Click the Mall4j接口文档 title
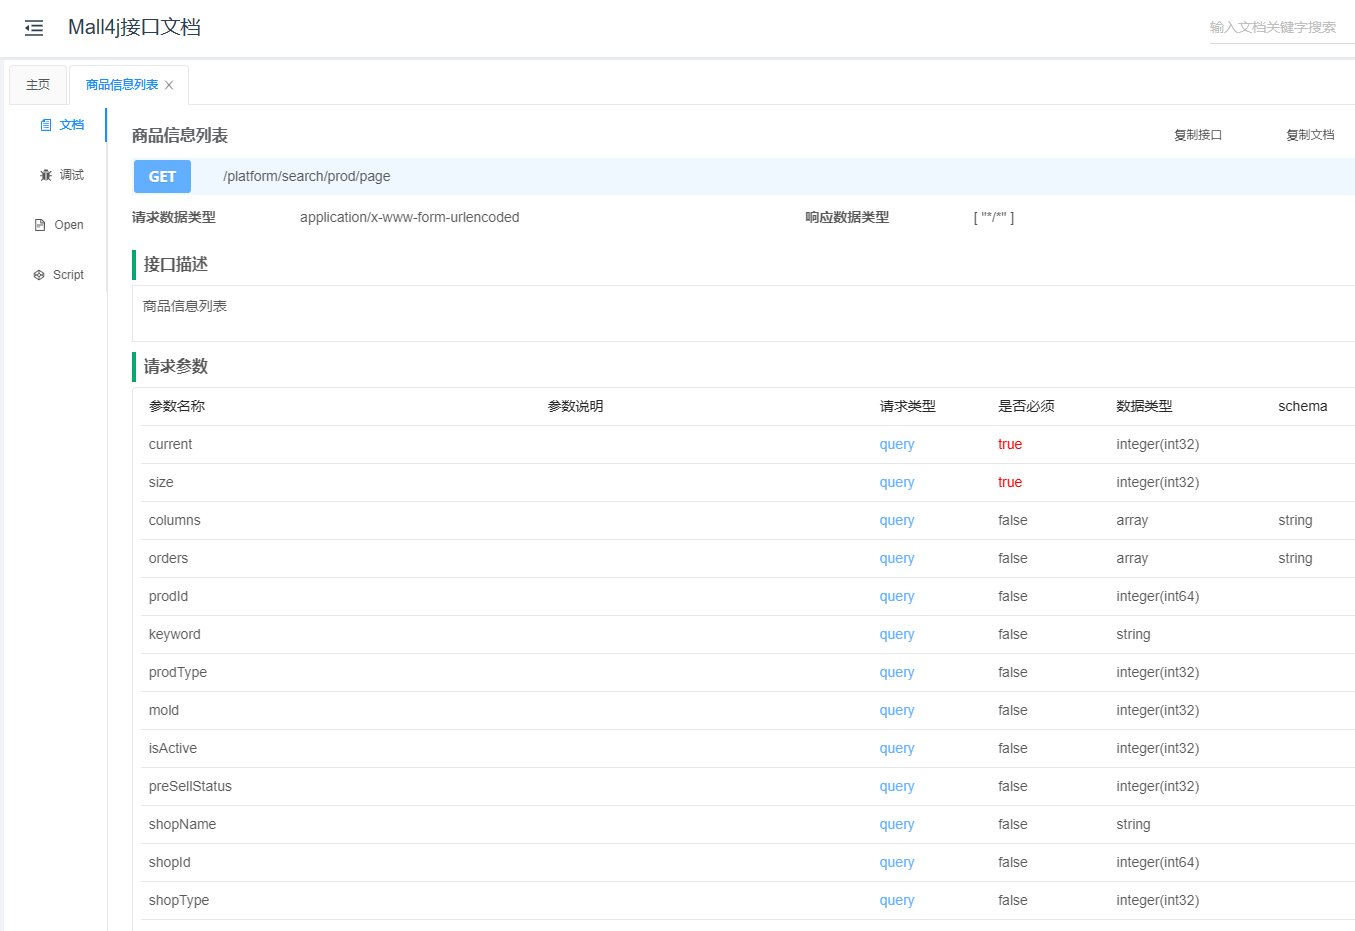The height and width of the screenshot is (931, 1355). tap(134, 27)
